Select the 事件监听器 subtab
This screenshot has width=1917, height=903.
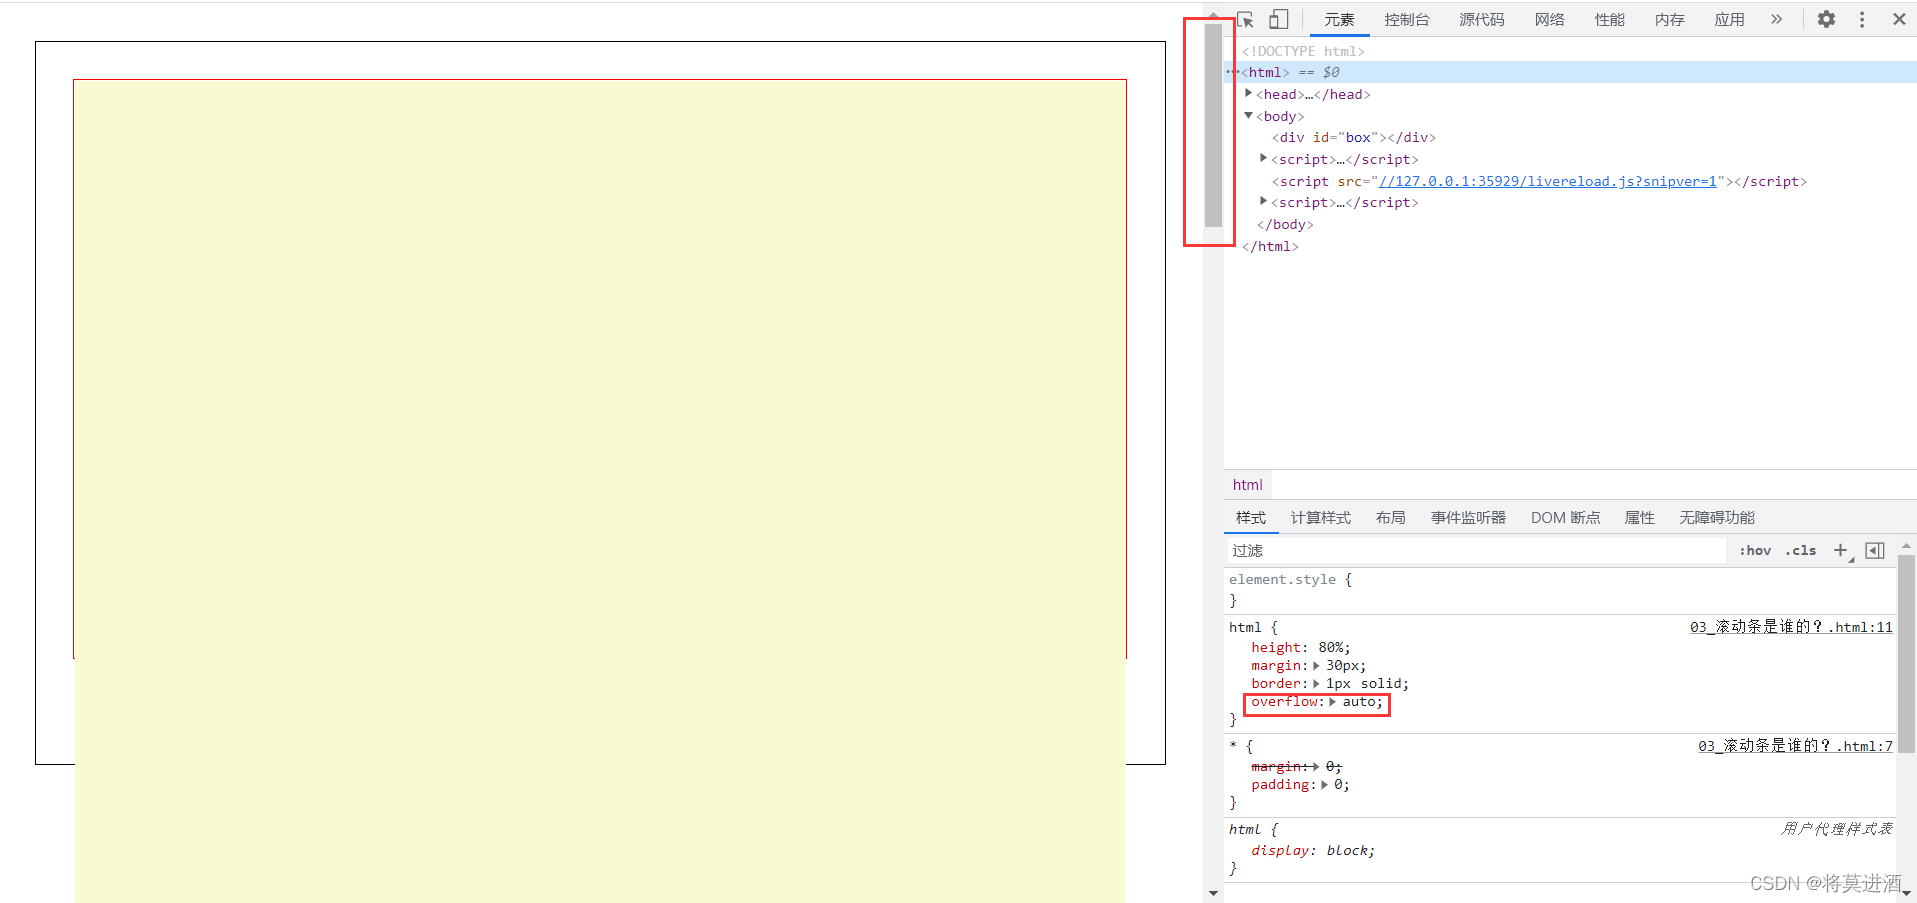tap(1468, 517)
